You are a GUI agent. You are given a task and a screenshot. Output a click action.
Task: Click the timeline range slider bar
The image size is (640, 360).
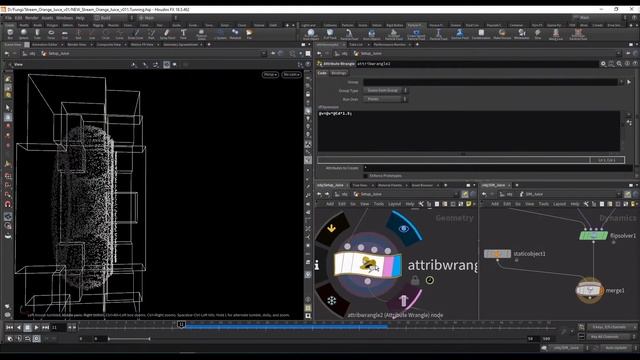coord(129,339)
